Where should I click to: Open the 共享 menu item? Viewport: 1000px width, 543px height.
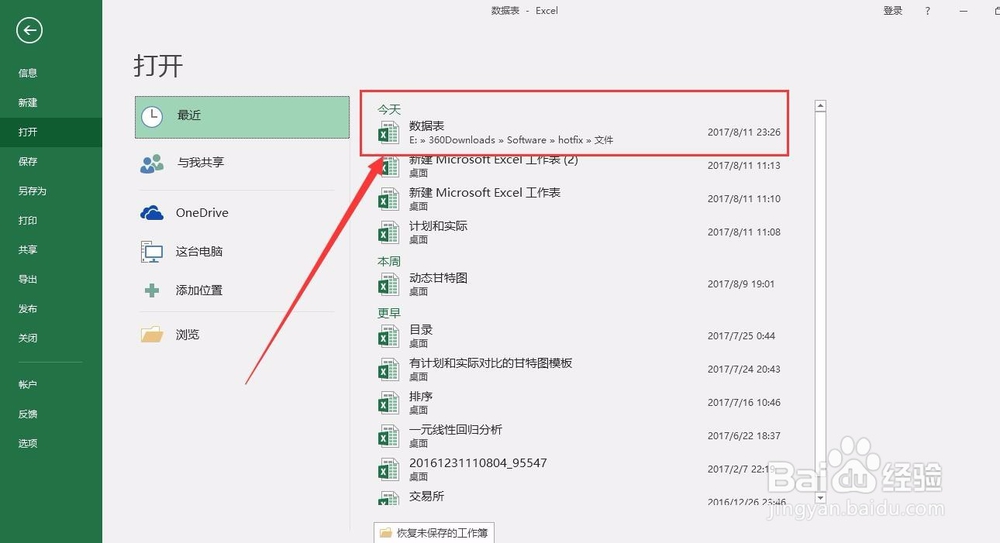tap(28, 249)
